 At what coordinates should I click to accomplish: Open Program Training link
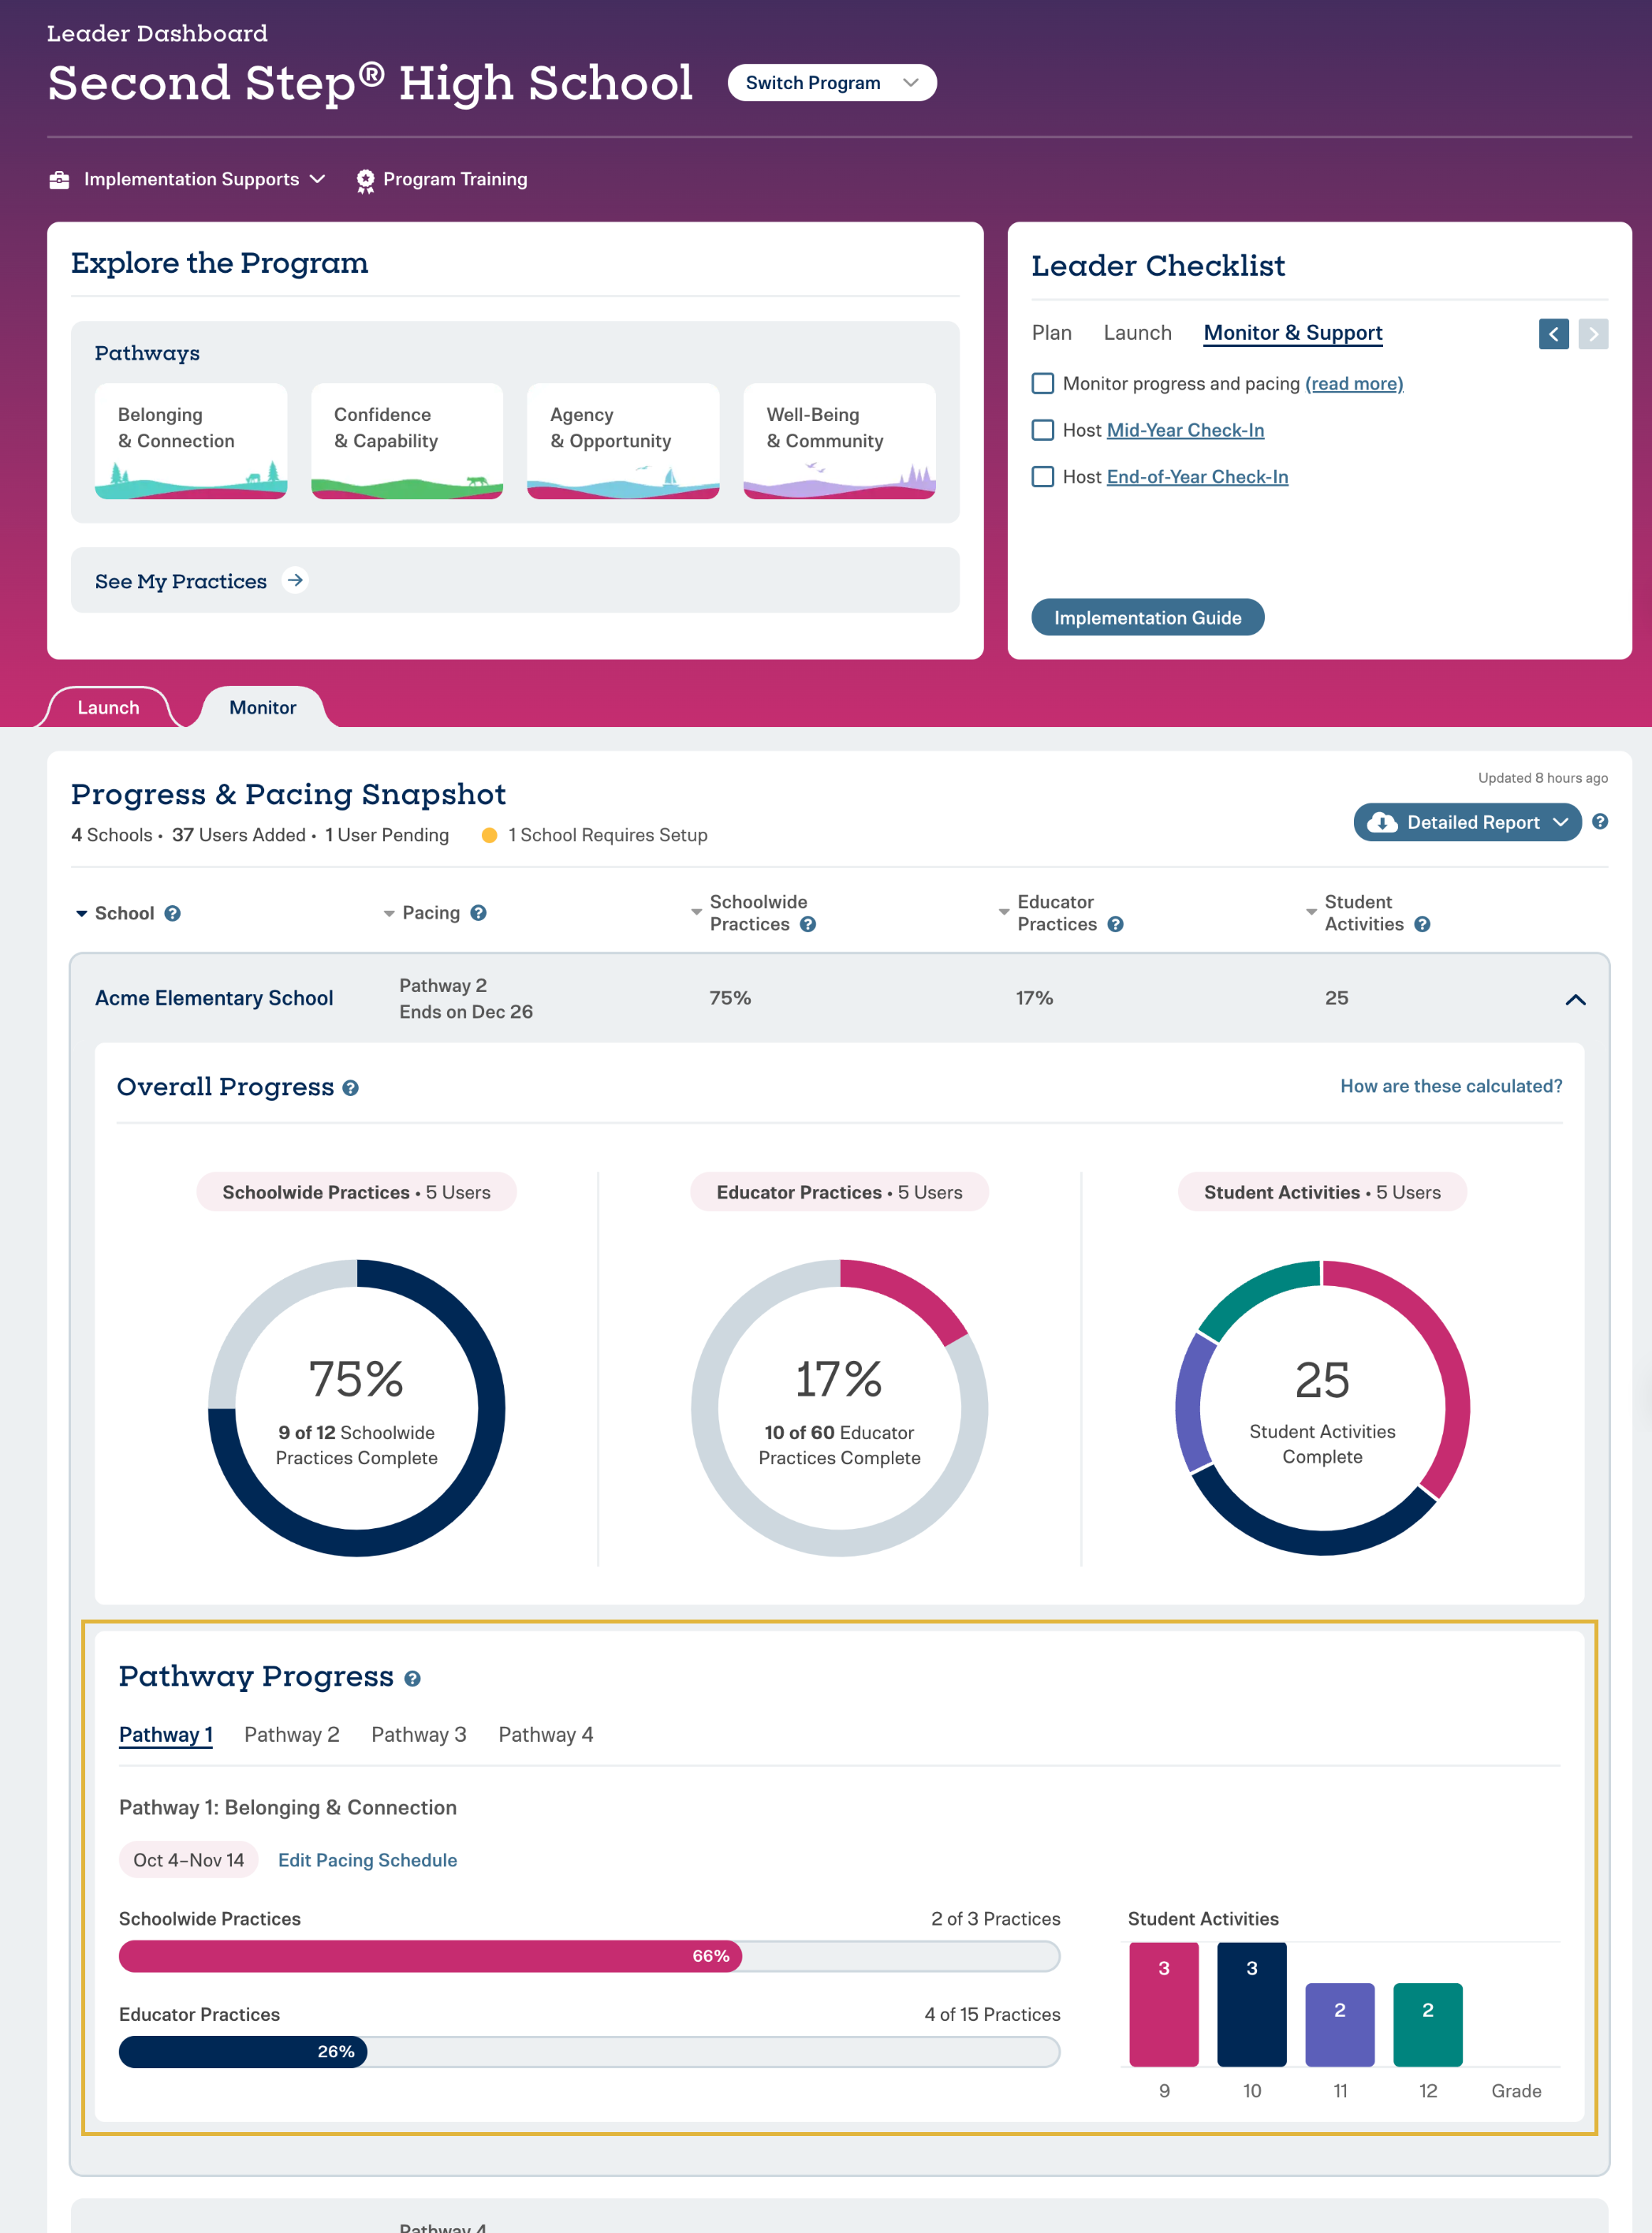coord(455,179)
